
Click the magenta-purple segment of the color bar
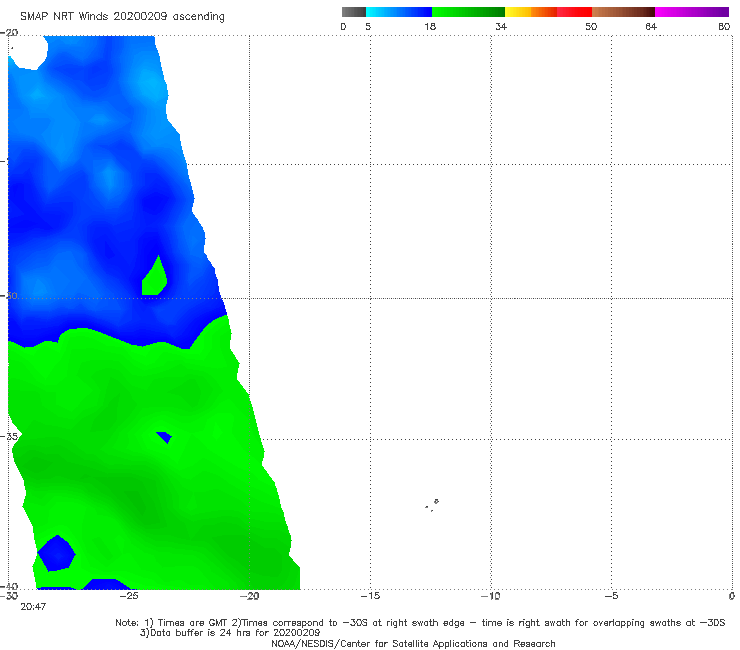tap(692, 12)
